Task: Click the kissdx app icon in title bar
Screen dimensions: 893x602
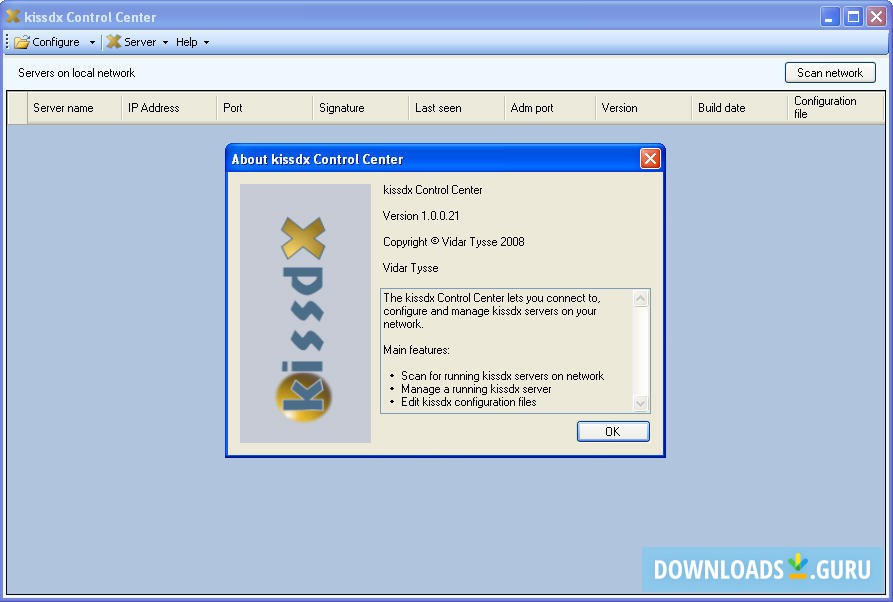Action: point(13,17)
